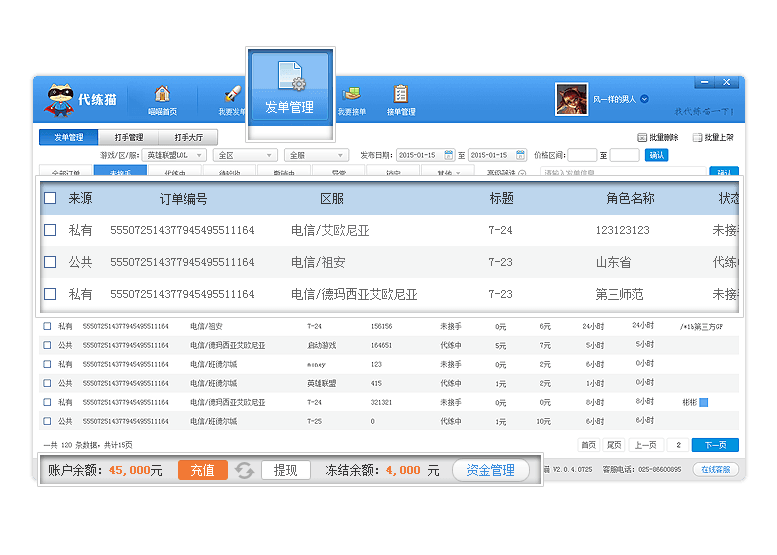Click the blue square in the 彬彬 row
Screen dimensions: 777x555
pos(703,402)
